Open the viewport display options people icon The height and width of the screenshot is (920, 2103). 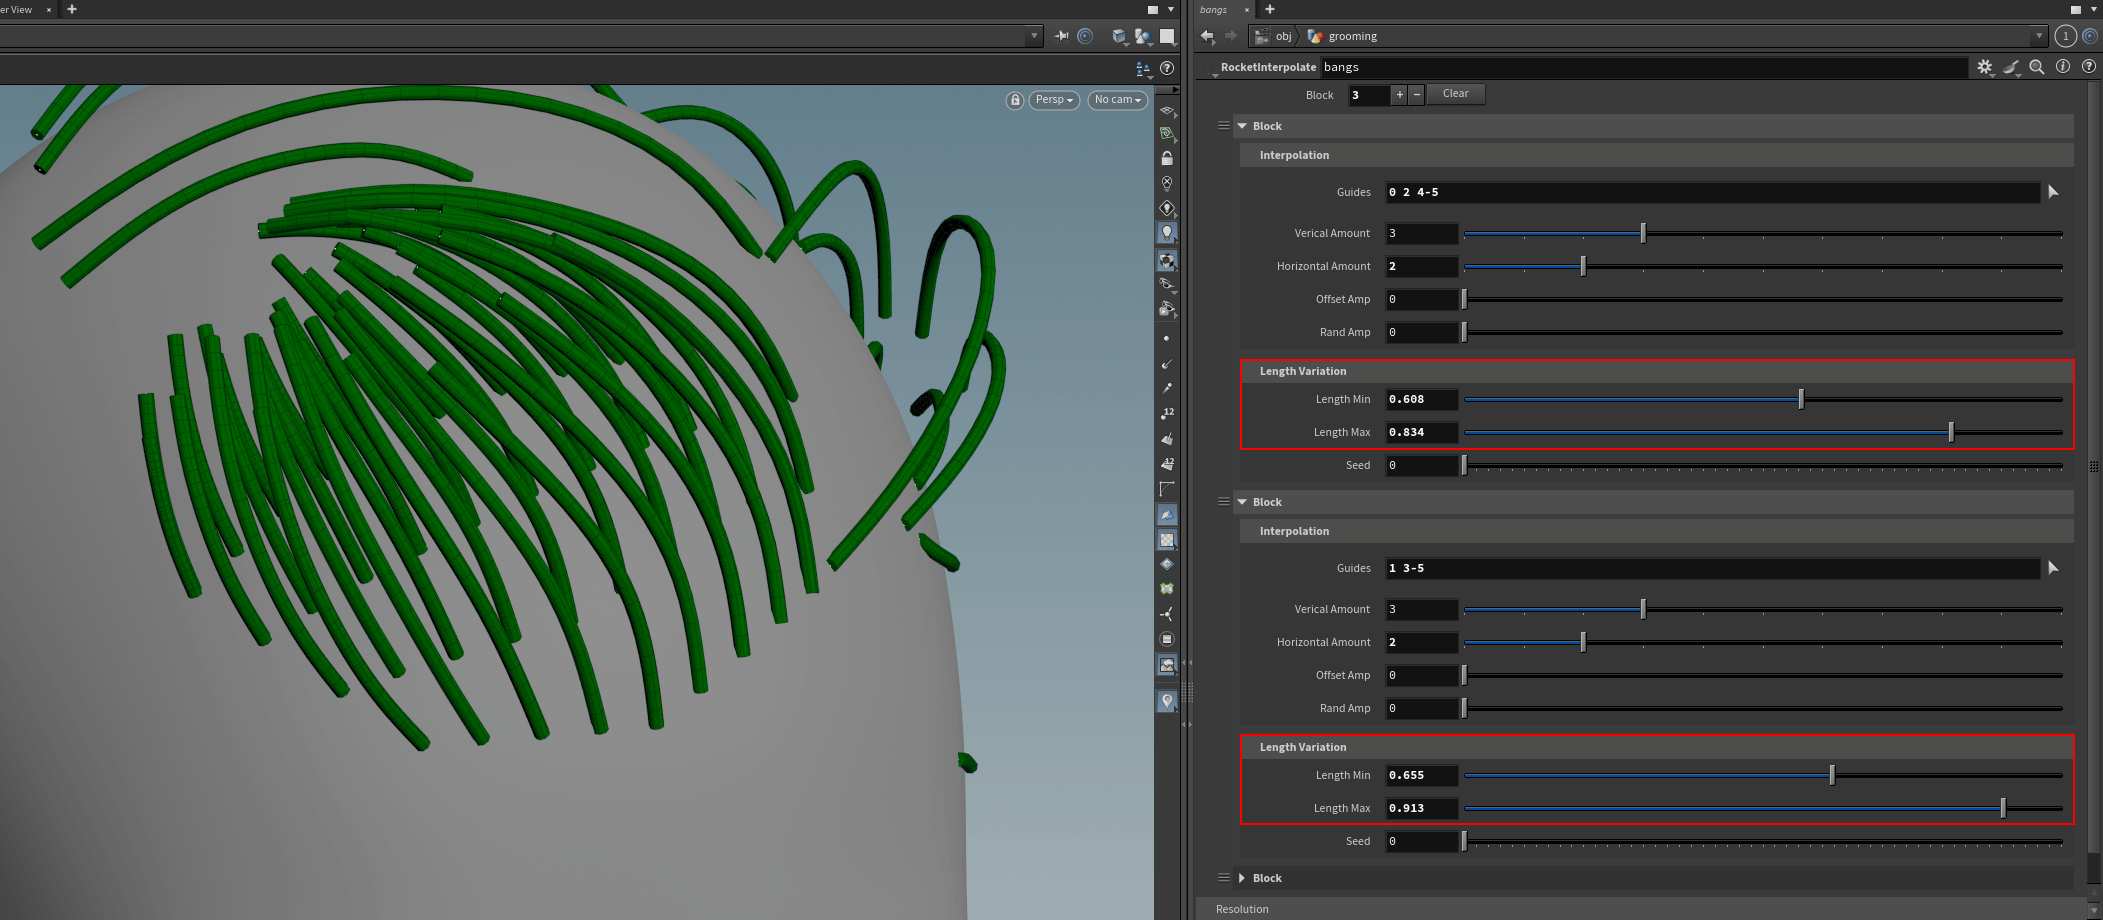1143,69
